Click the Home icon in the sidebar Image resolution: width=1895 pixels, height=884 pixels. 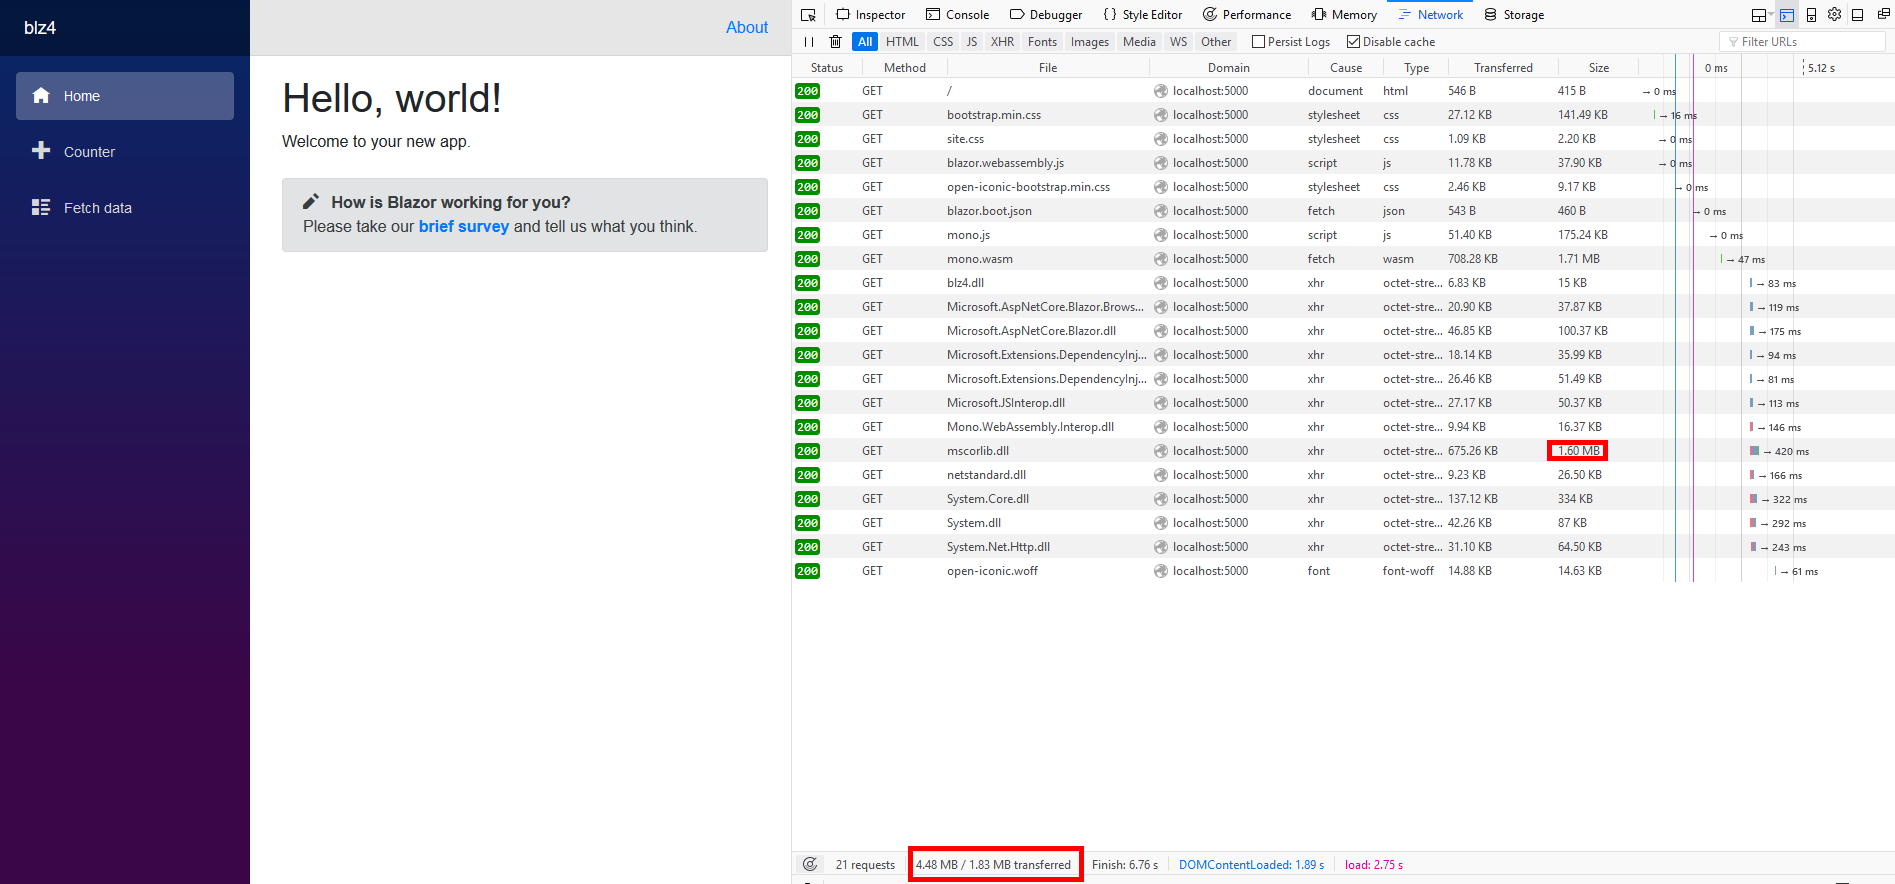coord(41,96)
